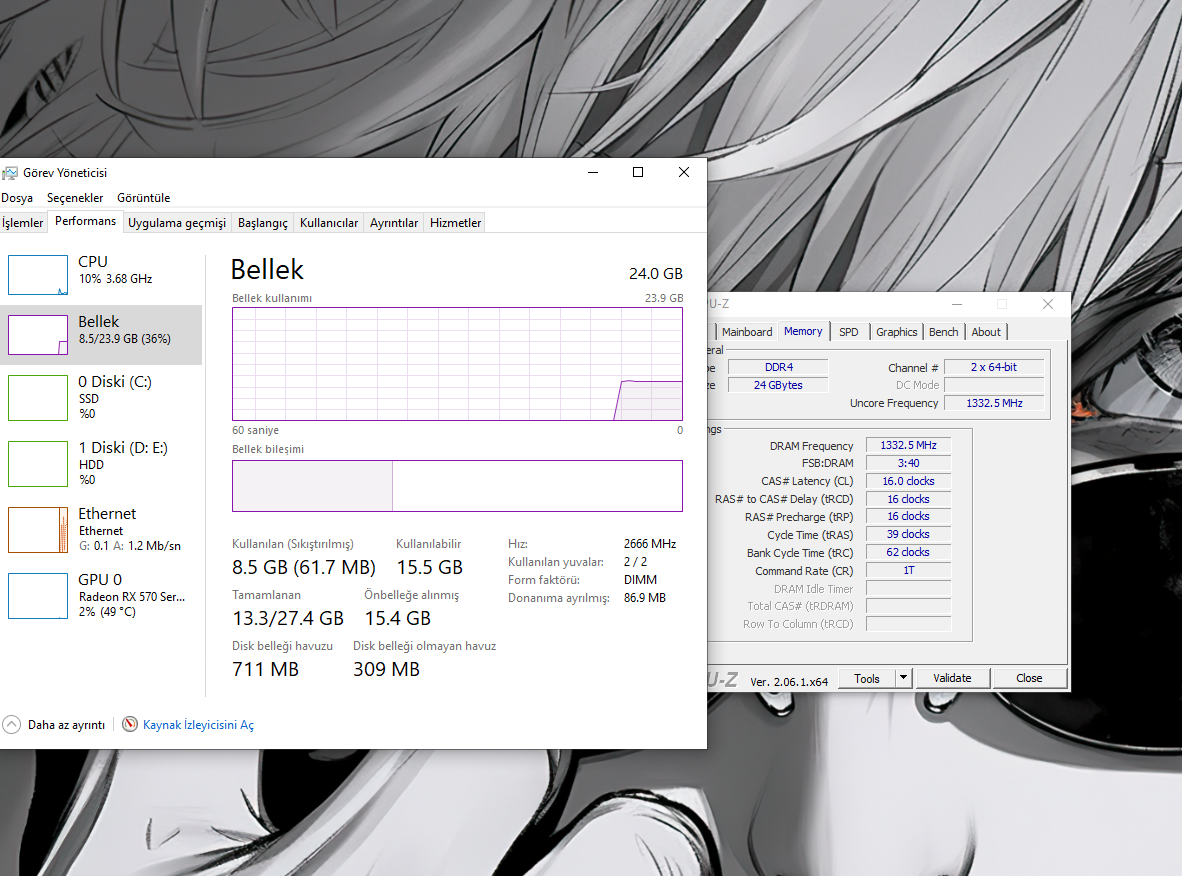This screenshot has height=876, width=1182.
Task: Open the Kaynak İzleyicisini Aç link
Action: tap(198, 724)
